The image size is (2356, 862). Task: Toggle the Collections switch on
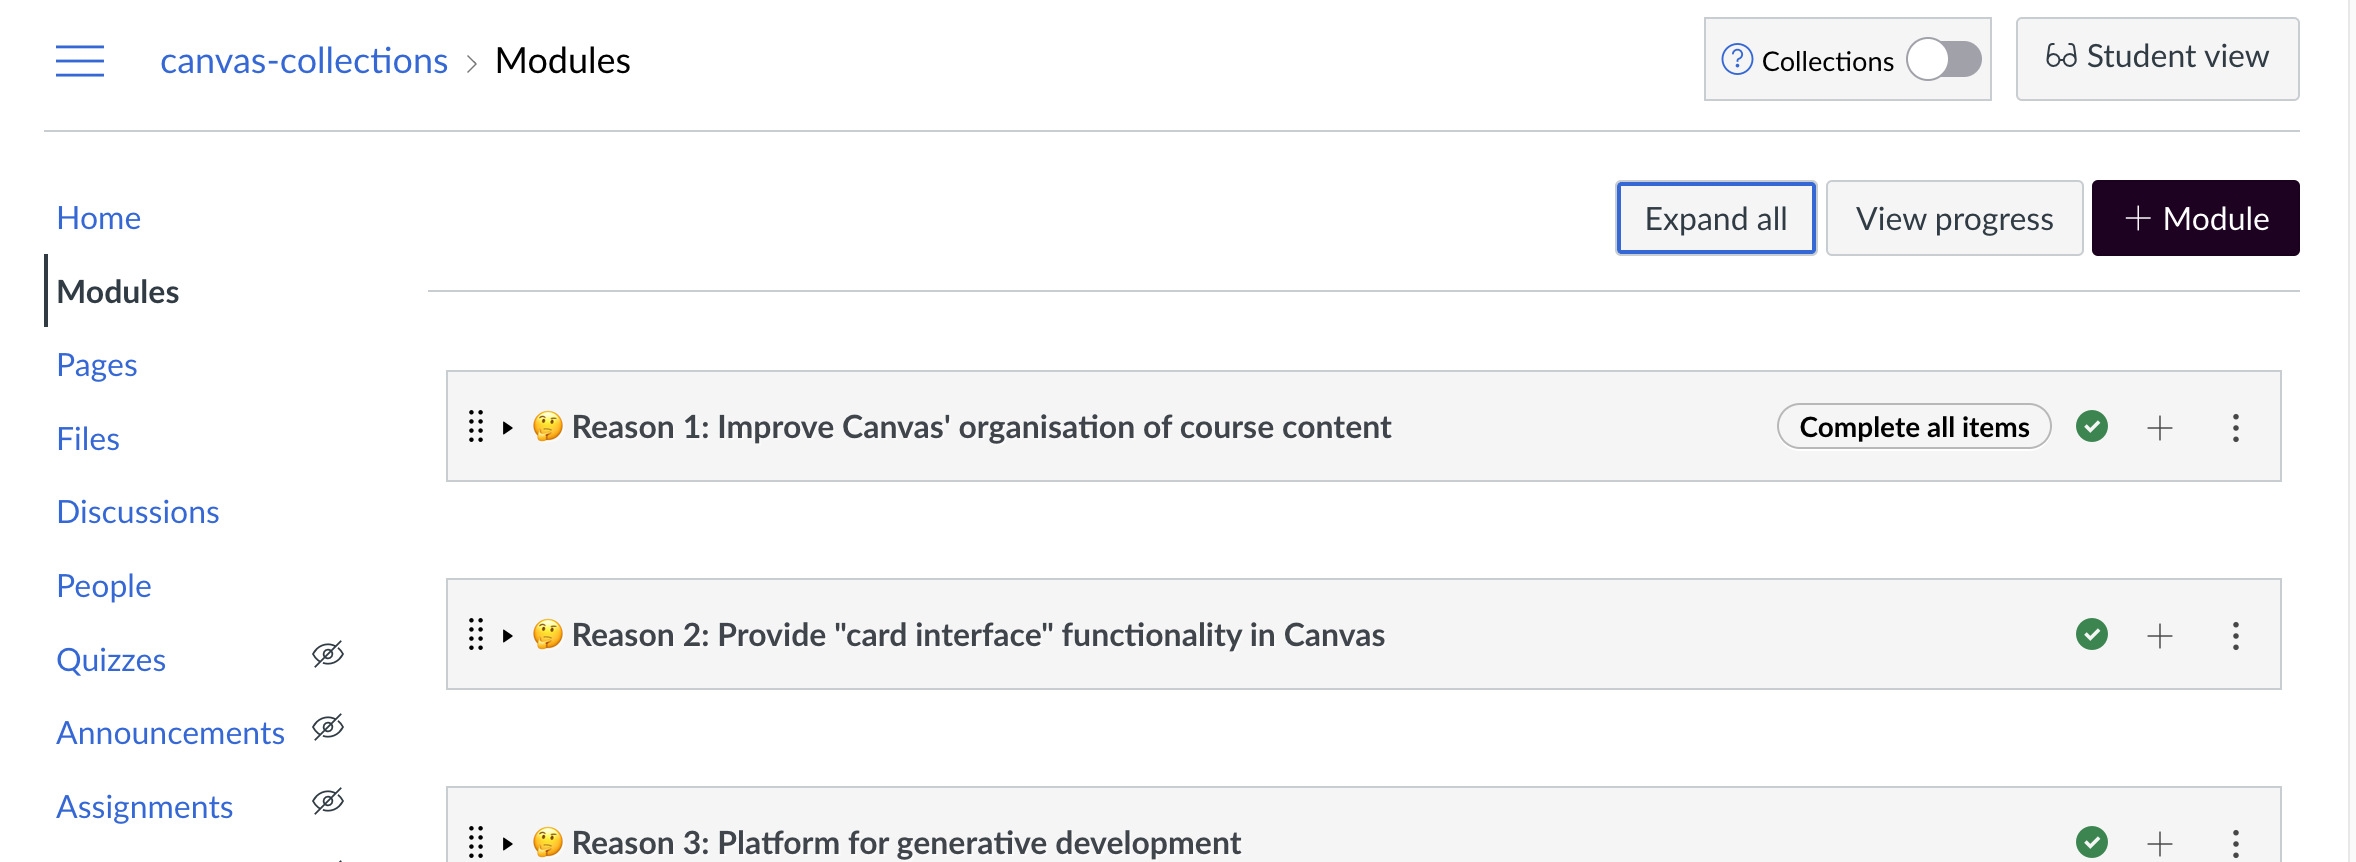coord(1943,60)
